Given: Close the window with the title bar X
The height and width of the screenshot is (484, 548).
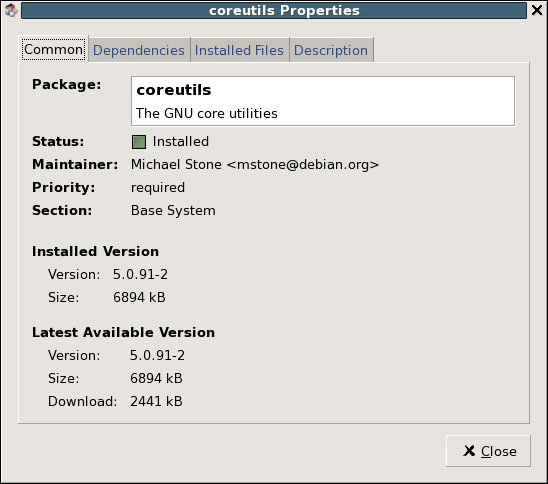Looking at the screenshot, I should click(x=537, y=10).
